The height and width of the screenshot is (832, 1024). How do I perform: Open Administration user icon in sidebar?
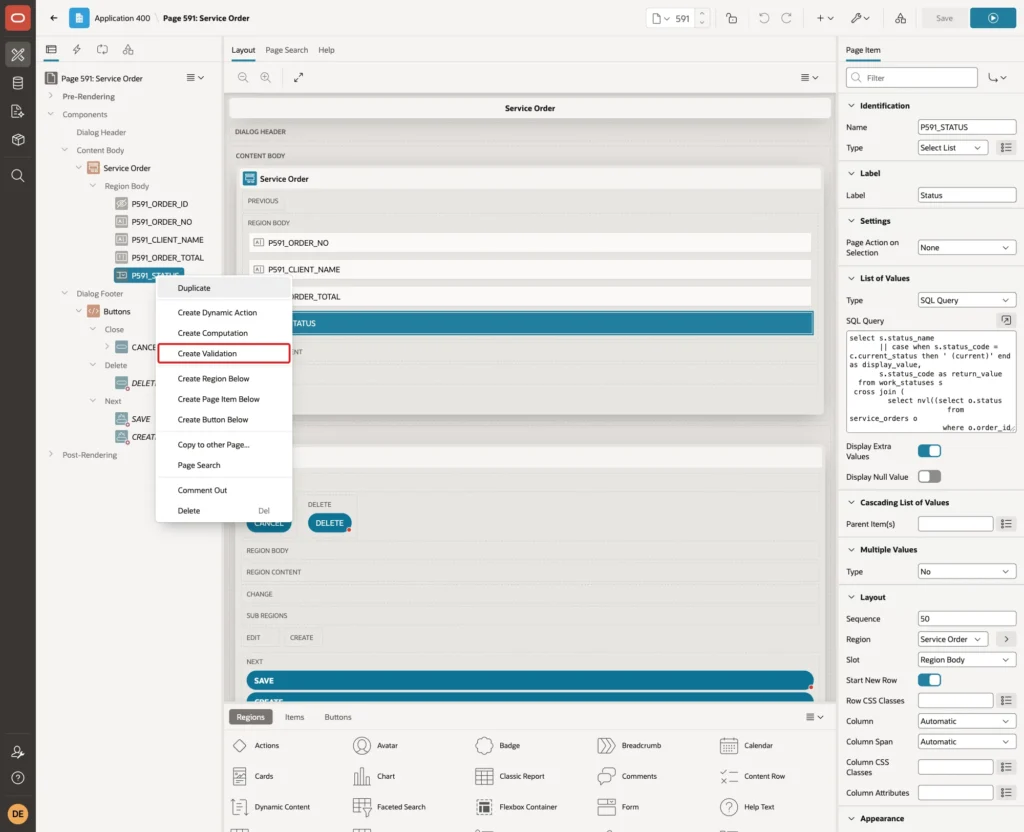(x=18, y=752)
